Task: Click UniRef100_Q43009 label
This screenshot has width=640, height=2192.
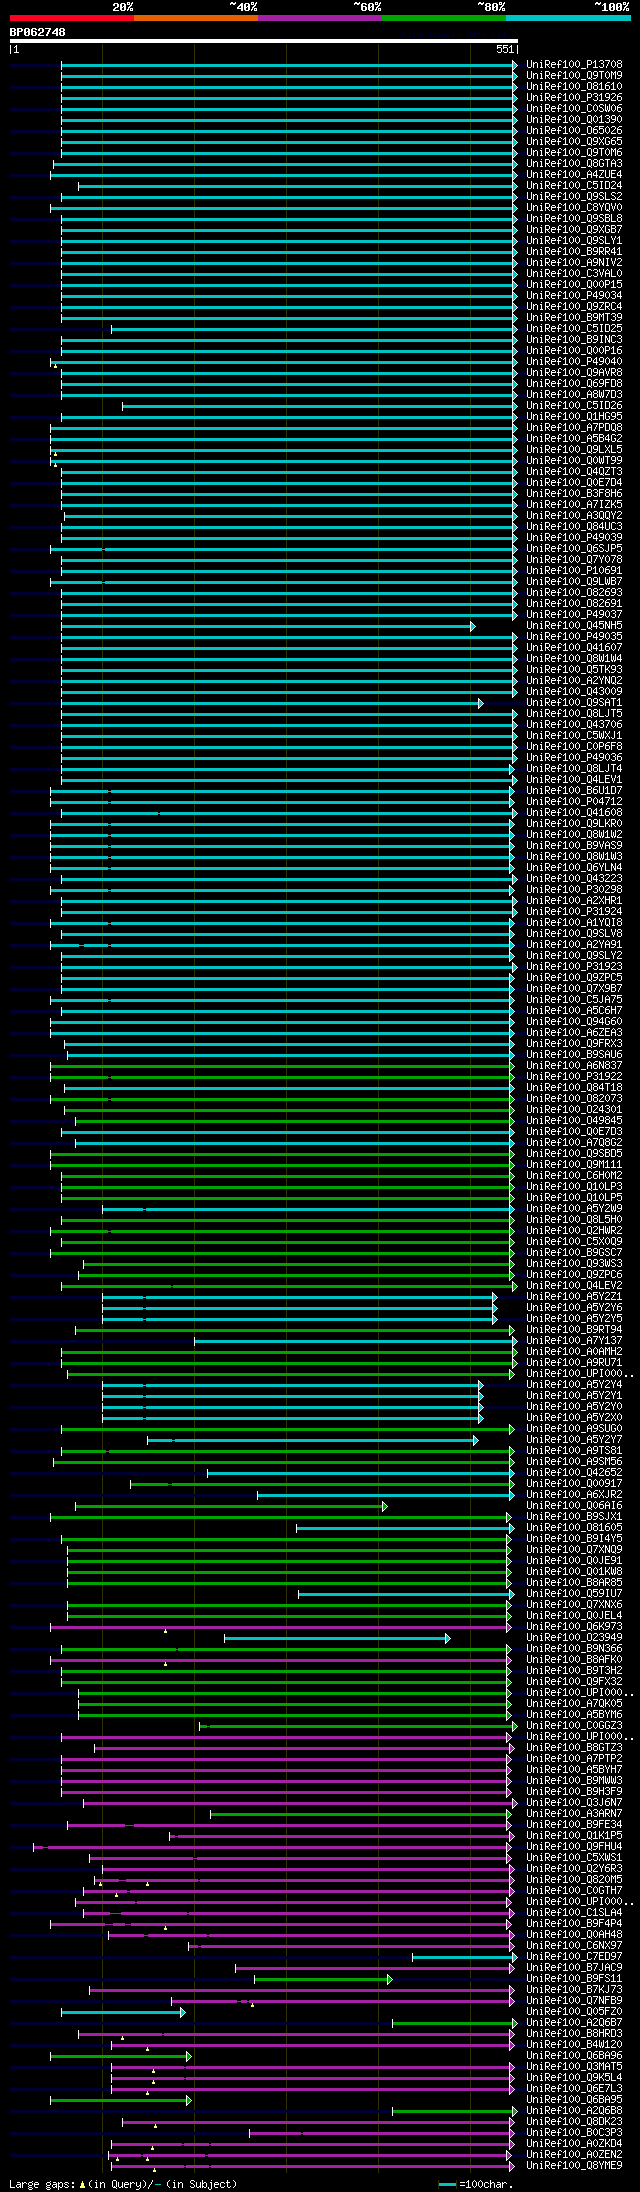Action: (574, 691)
